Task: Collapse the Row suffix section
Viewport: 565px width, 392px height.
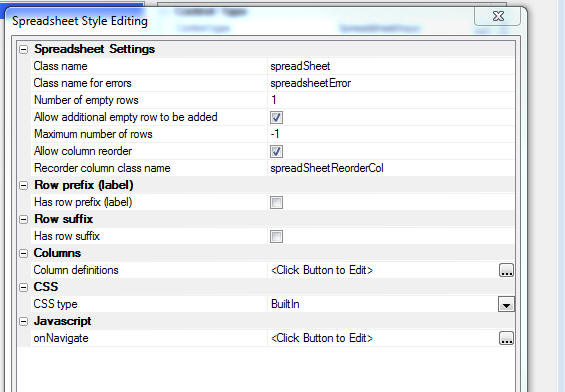Action: (23, 219)
